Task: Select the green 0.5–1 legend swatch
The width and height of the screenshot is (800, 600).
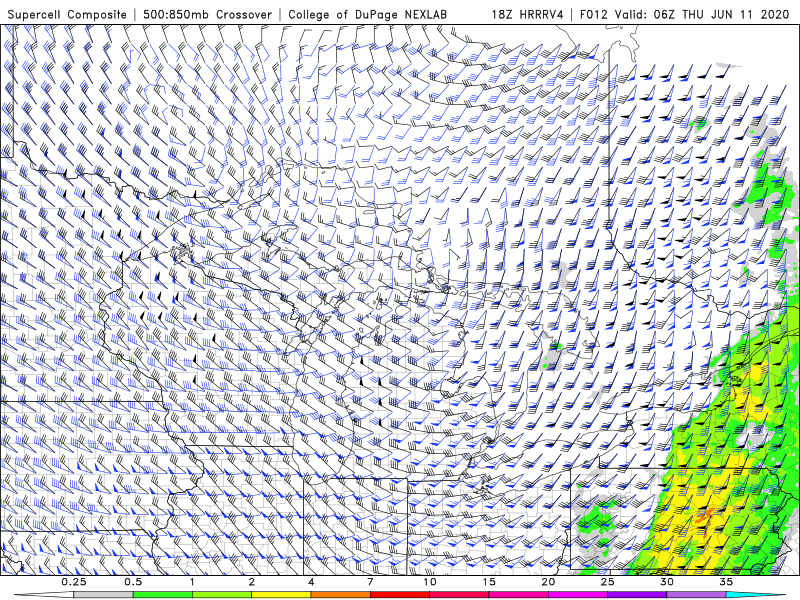Action: tap(163, 595)
